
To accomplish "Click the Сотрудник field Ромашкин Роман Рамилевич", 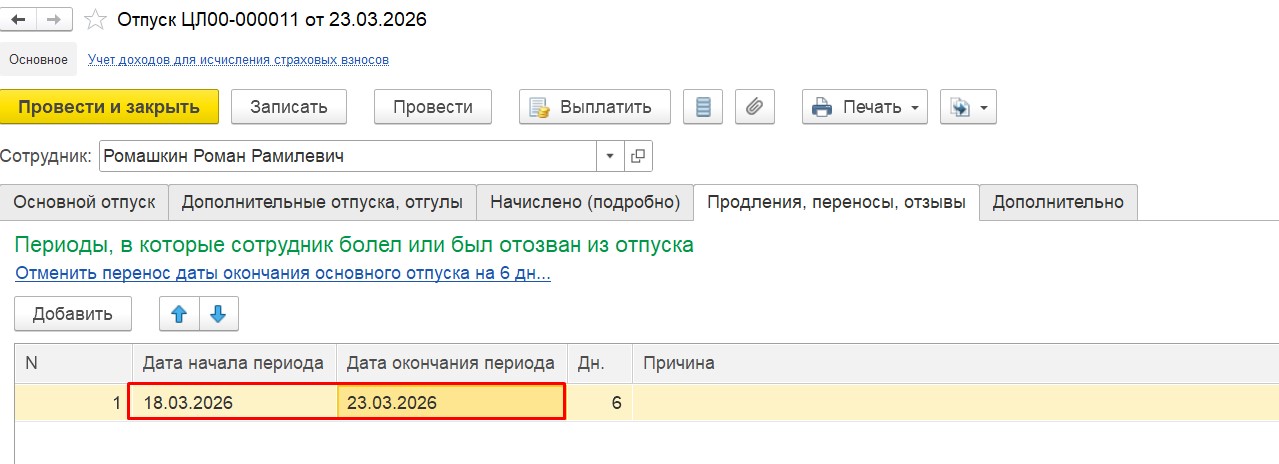I will tap(348, 157).
